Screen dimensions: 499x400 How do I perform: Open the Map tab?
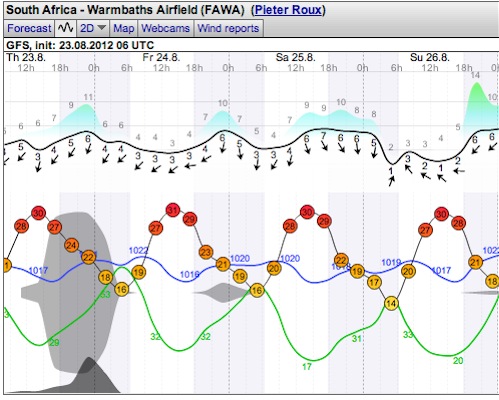124,28
